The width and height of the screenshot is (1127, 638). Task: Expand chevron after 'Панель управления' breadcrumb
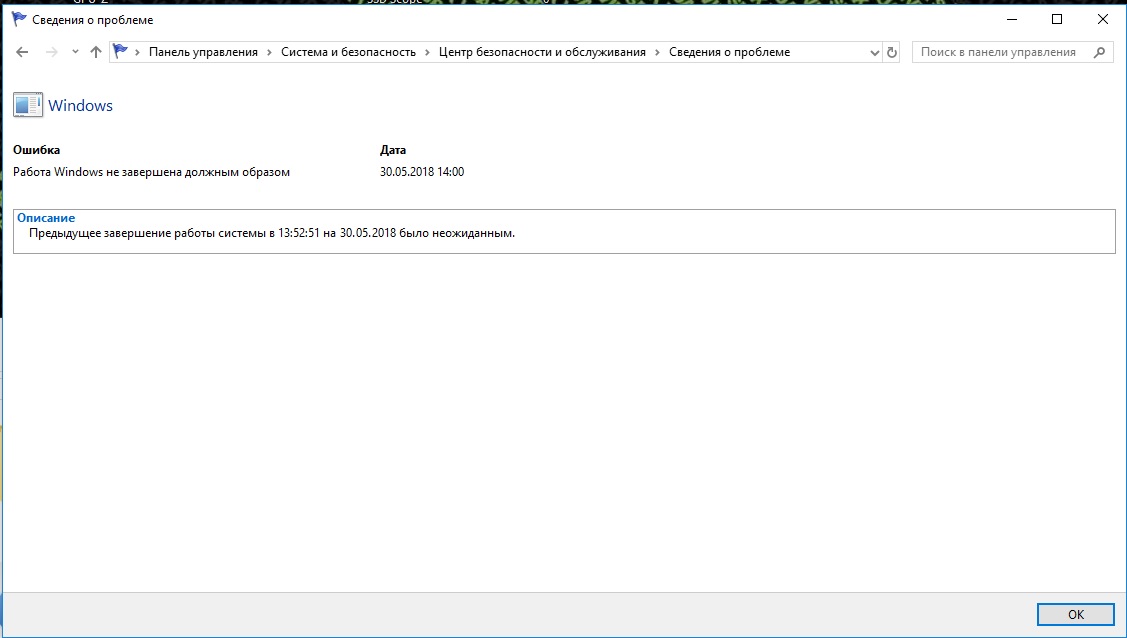click(270, 52)
